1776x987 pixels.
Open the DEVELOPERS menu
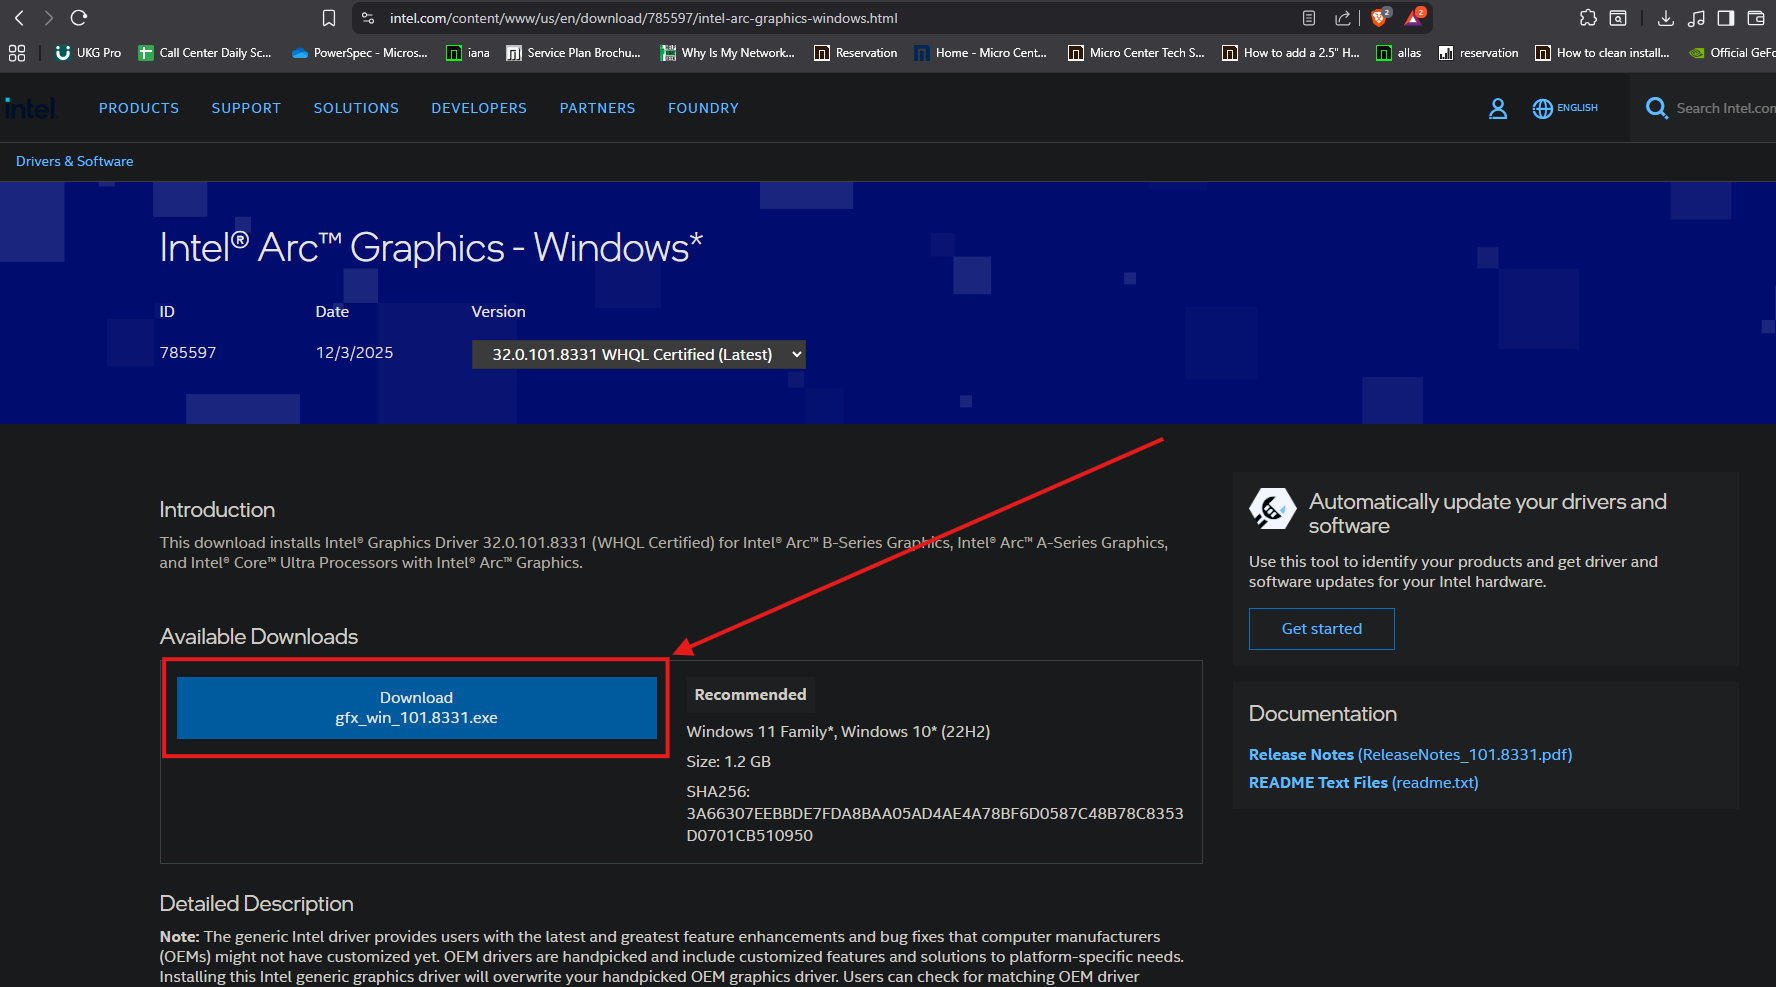click(479, 108)
